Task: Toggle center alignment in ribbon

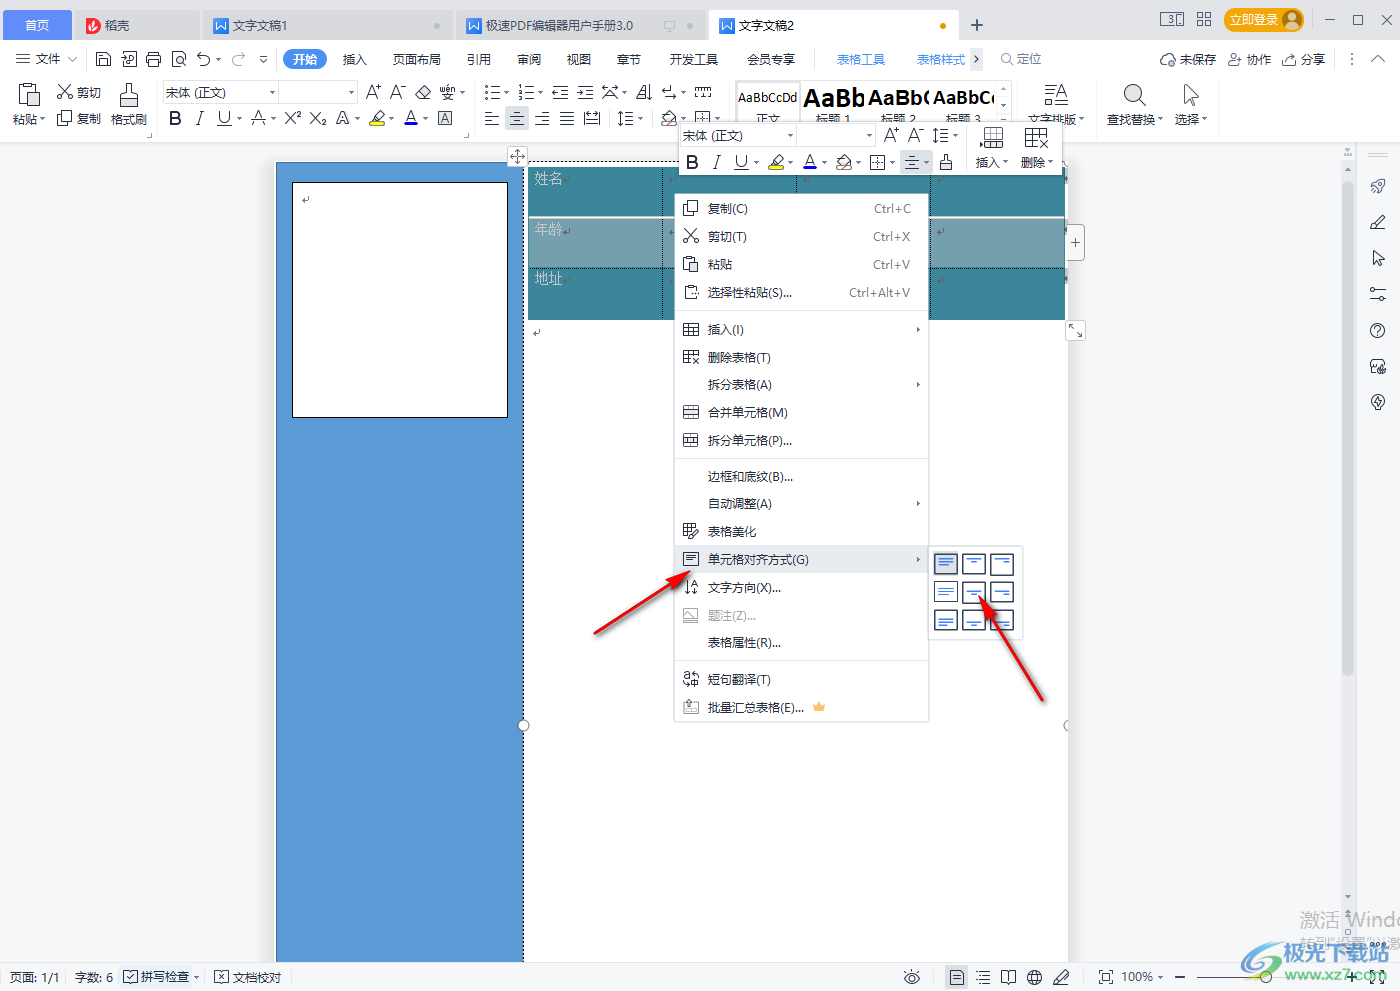Action: [517, 118]
